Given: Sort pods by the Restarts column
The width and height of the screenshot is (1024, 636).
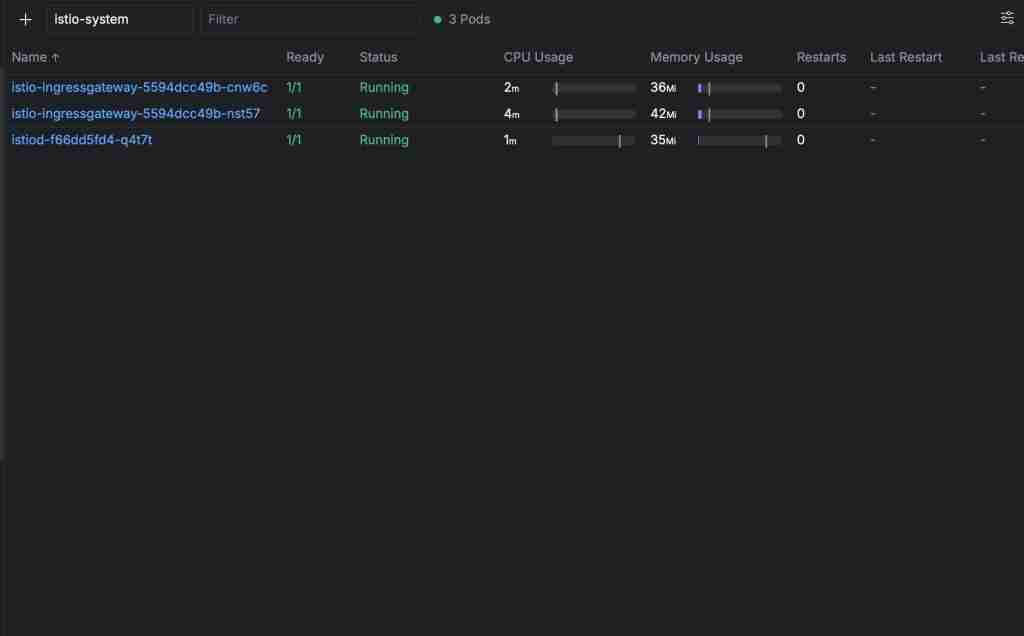Looking at the screenshot, I should tap(821, 57).
